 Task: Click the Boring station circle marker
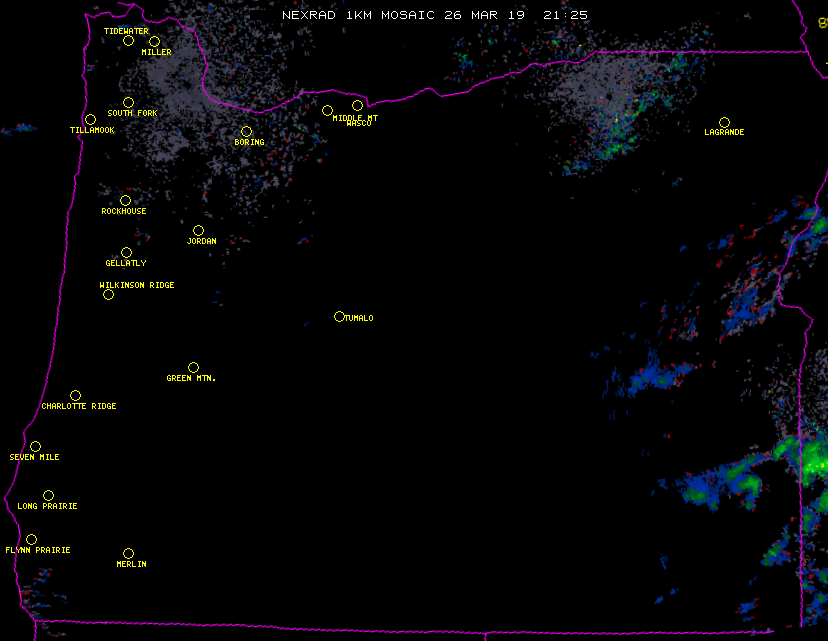pos(246,132)
